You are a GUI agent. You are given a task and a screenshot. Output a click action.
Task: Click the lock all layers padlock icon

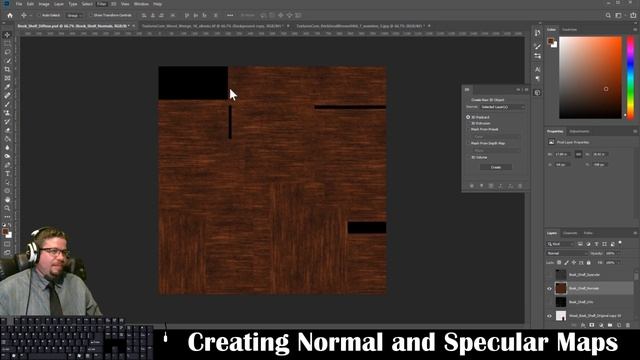click(589, 262)
